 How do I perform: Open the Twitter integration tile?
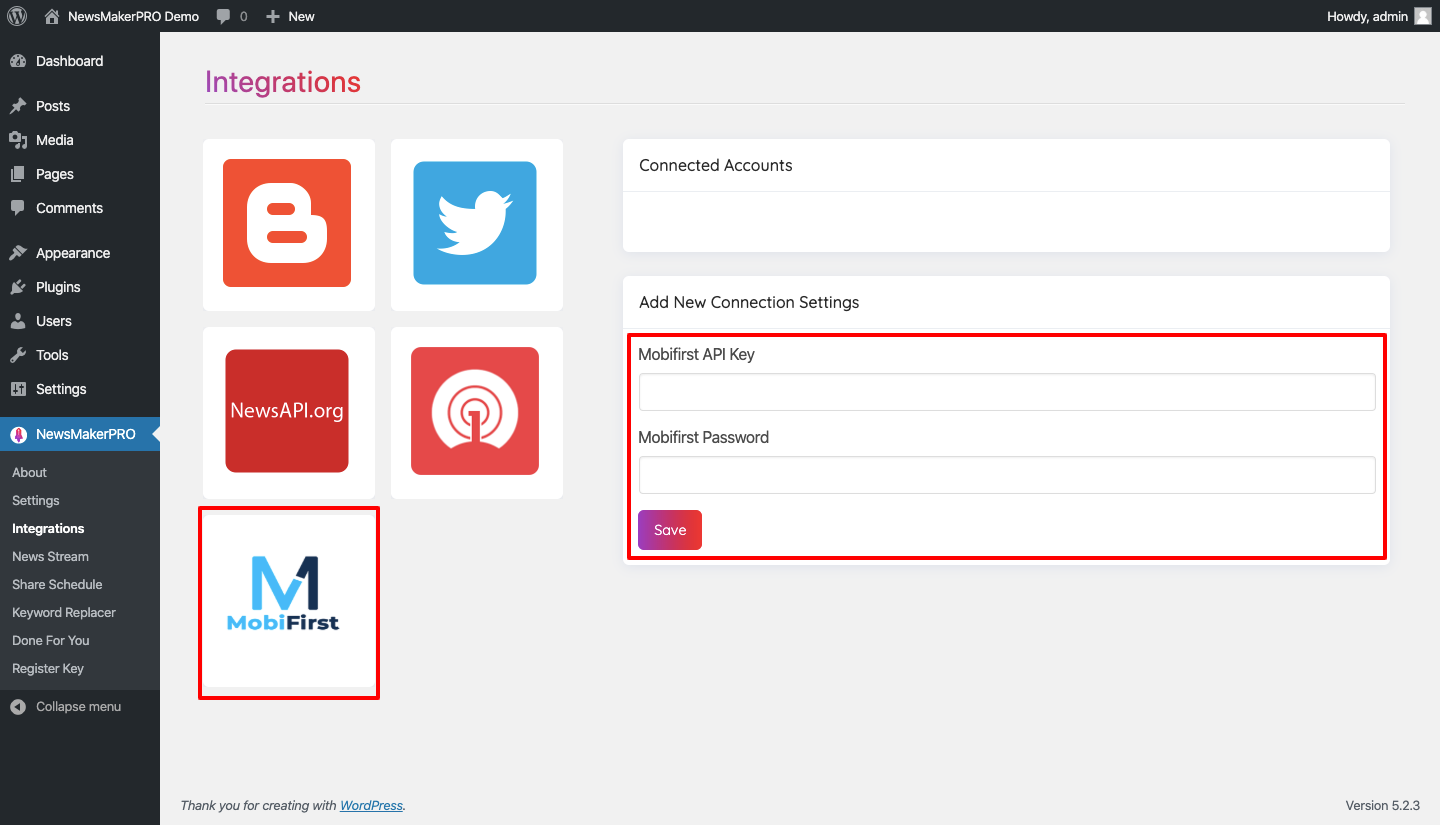tap(476, 224)
